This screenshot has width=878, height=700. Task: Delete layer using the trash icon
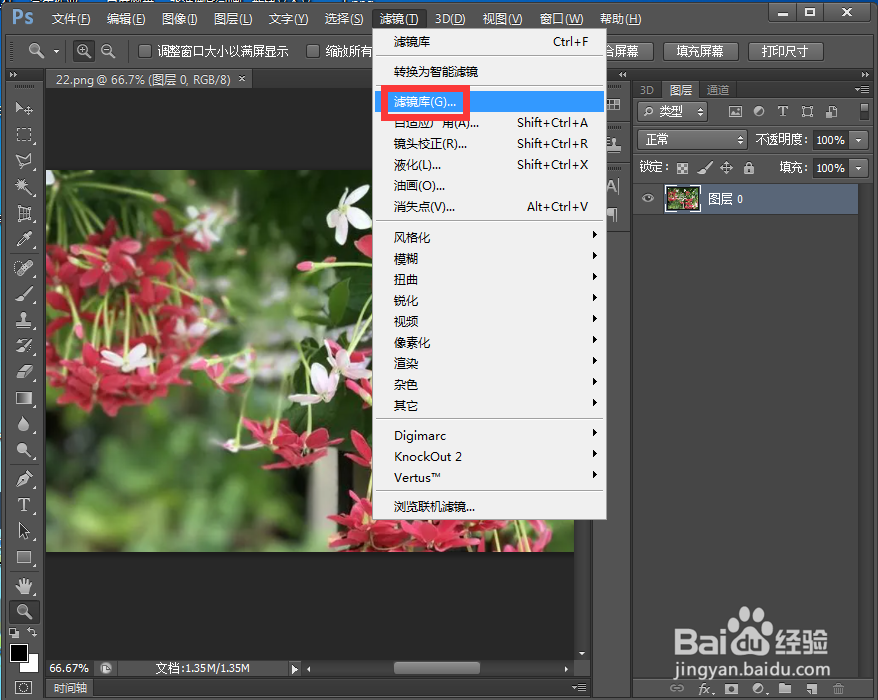pyautogui.click(x=840, y=687)
